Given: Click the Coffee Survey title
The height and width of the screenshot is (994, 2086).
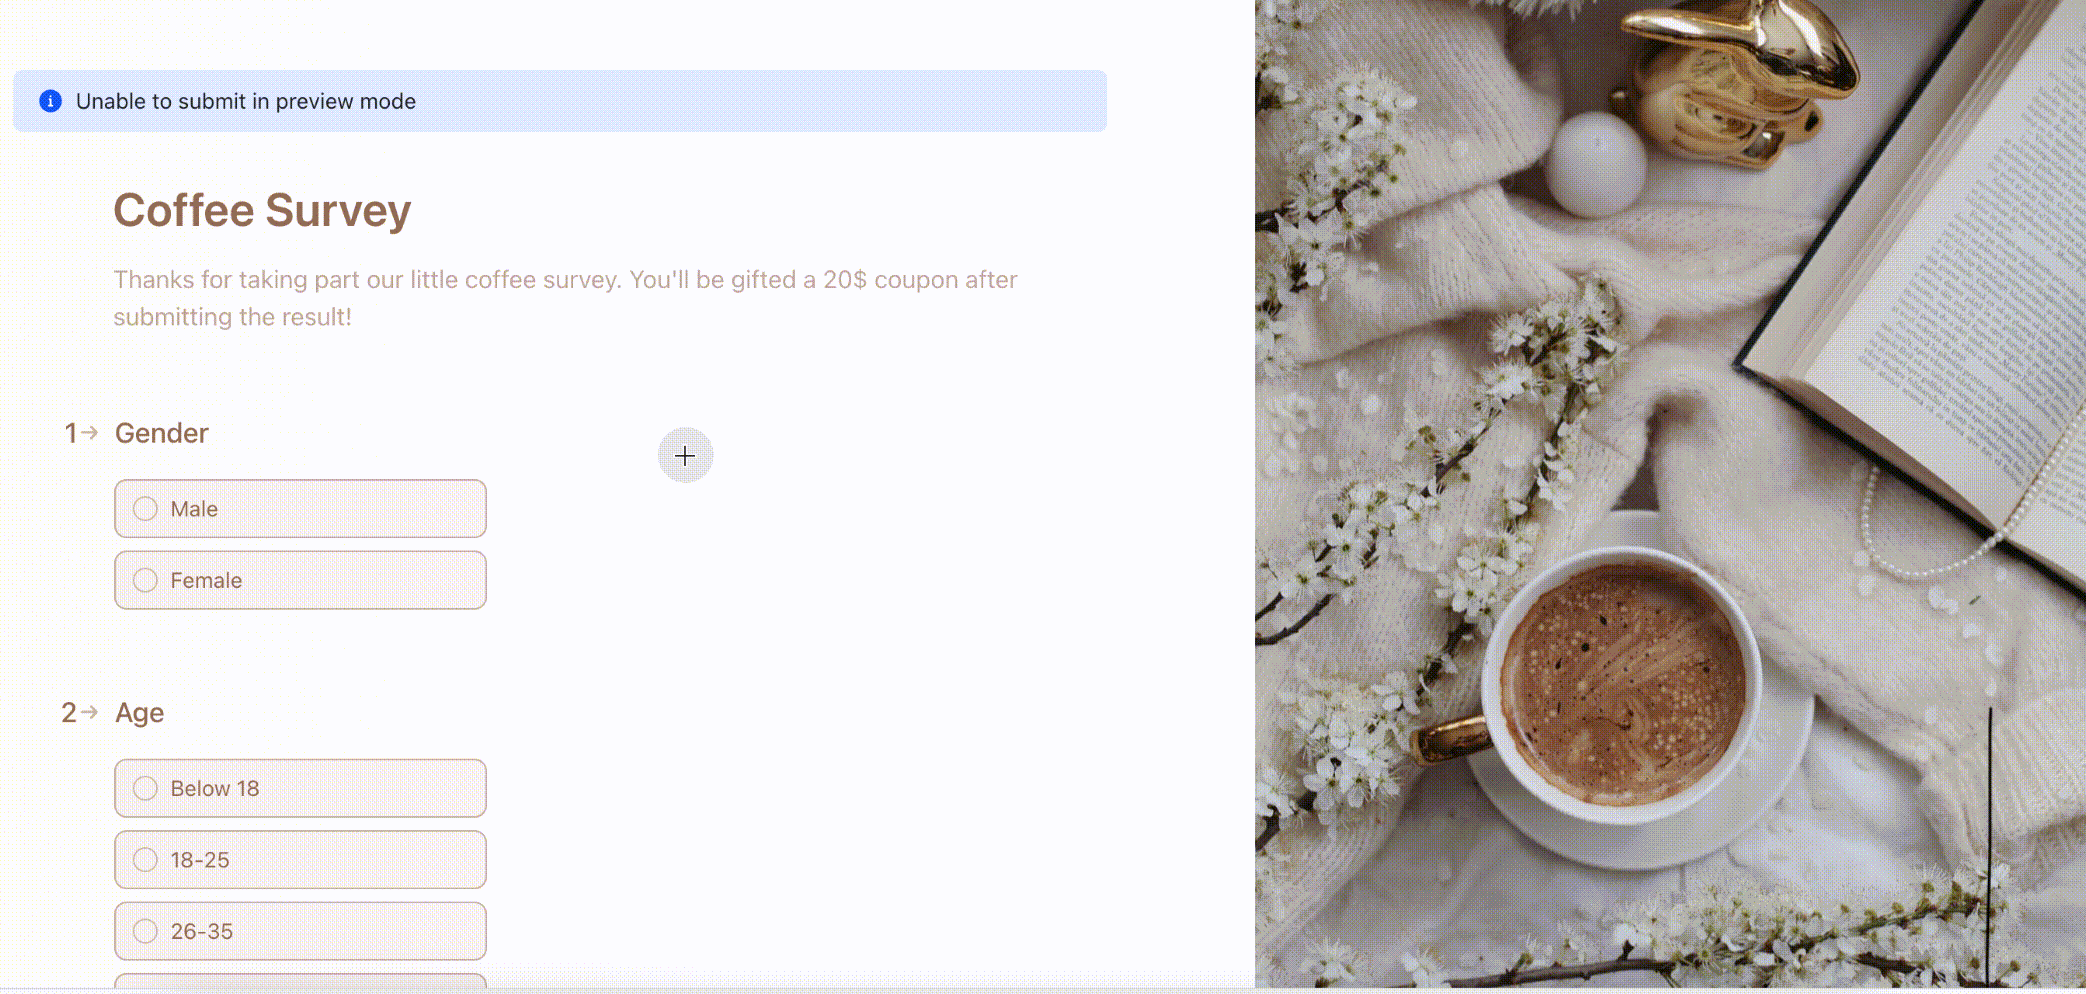Looking at the screenshot, I should [x=262, y=211].
